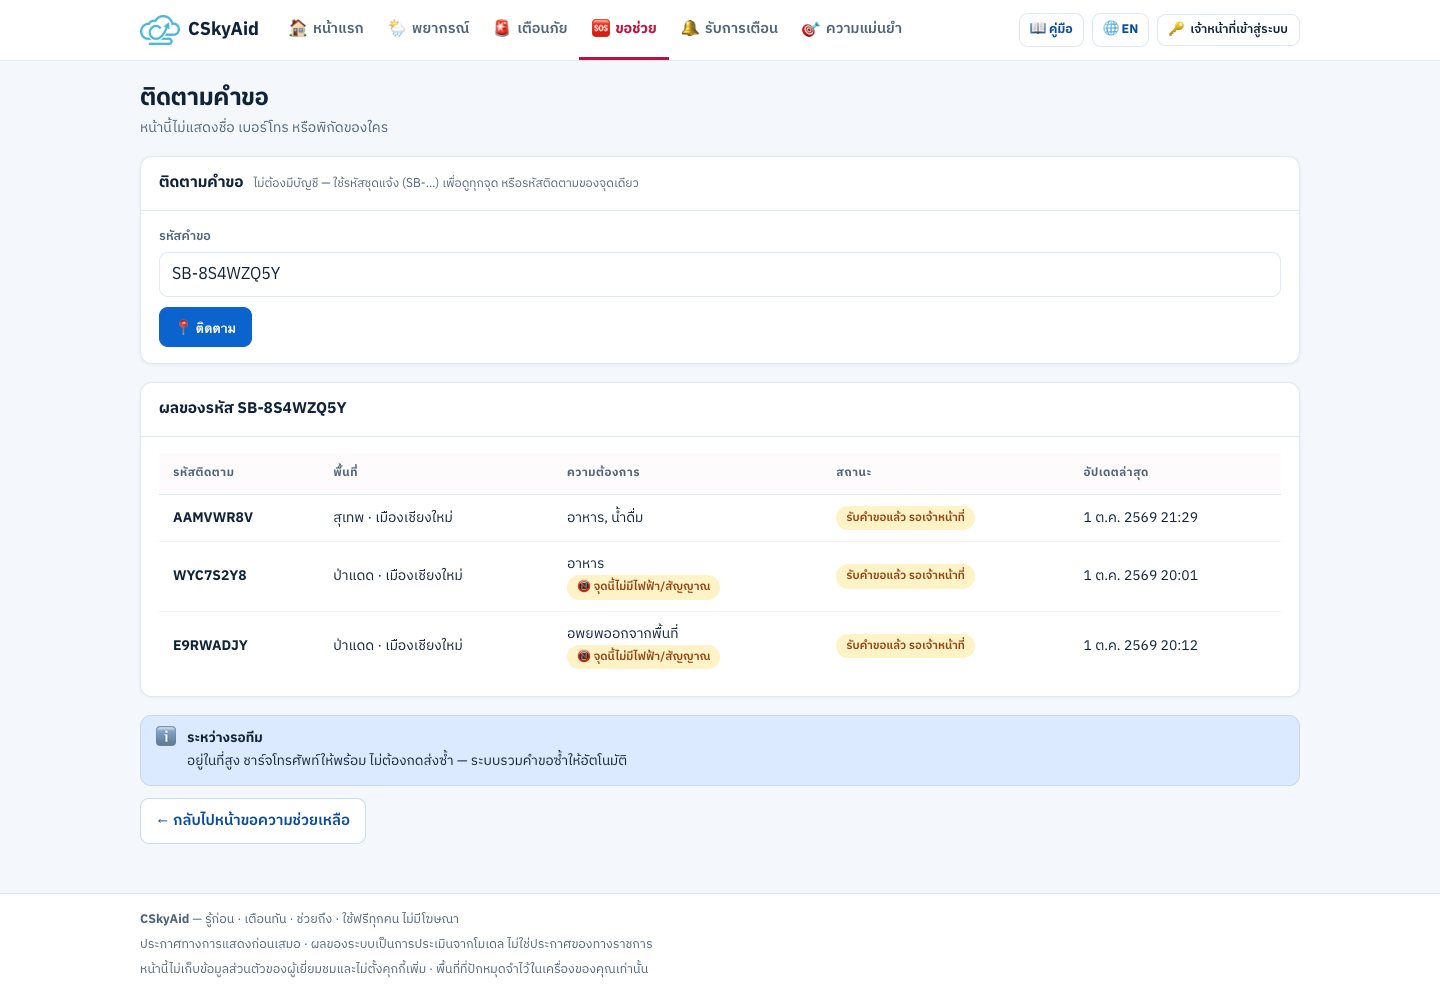Click the house icon beside หน้าแรก

click(298, 28)
